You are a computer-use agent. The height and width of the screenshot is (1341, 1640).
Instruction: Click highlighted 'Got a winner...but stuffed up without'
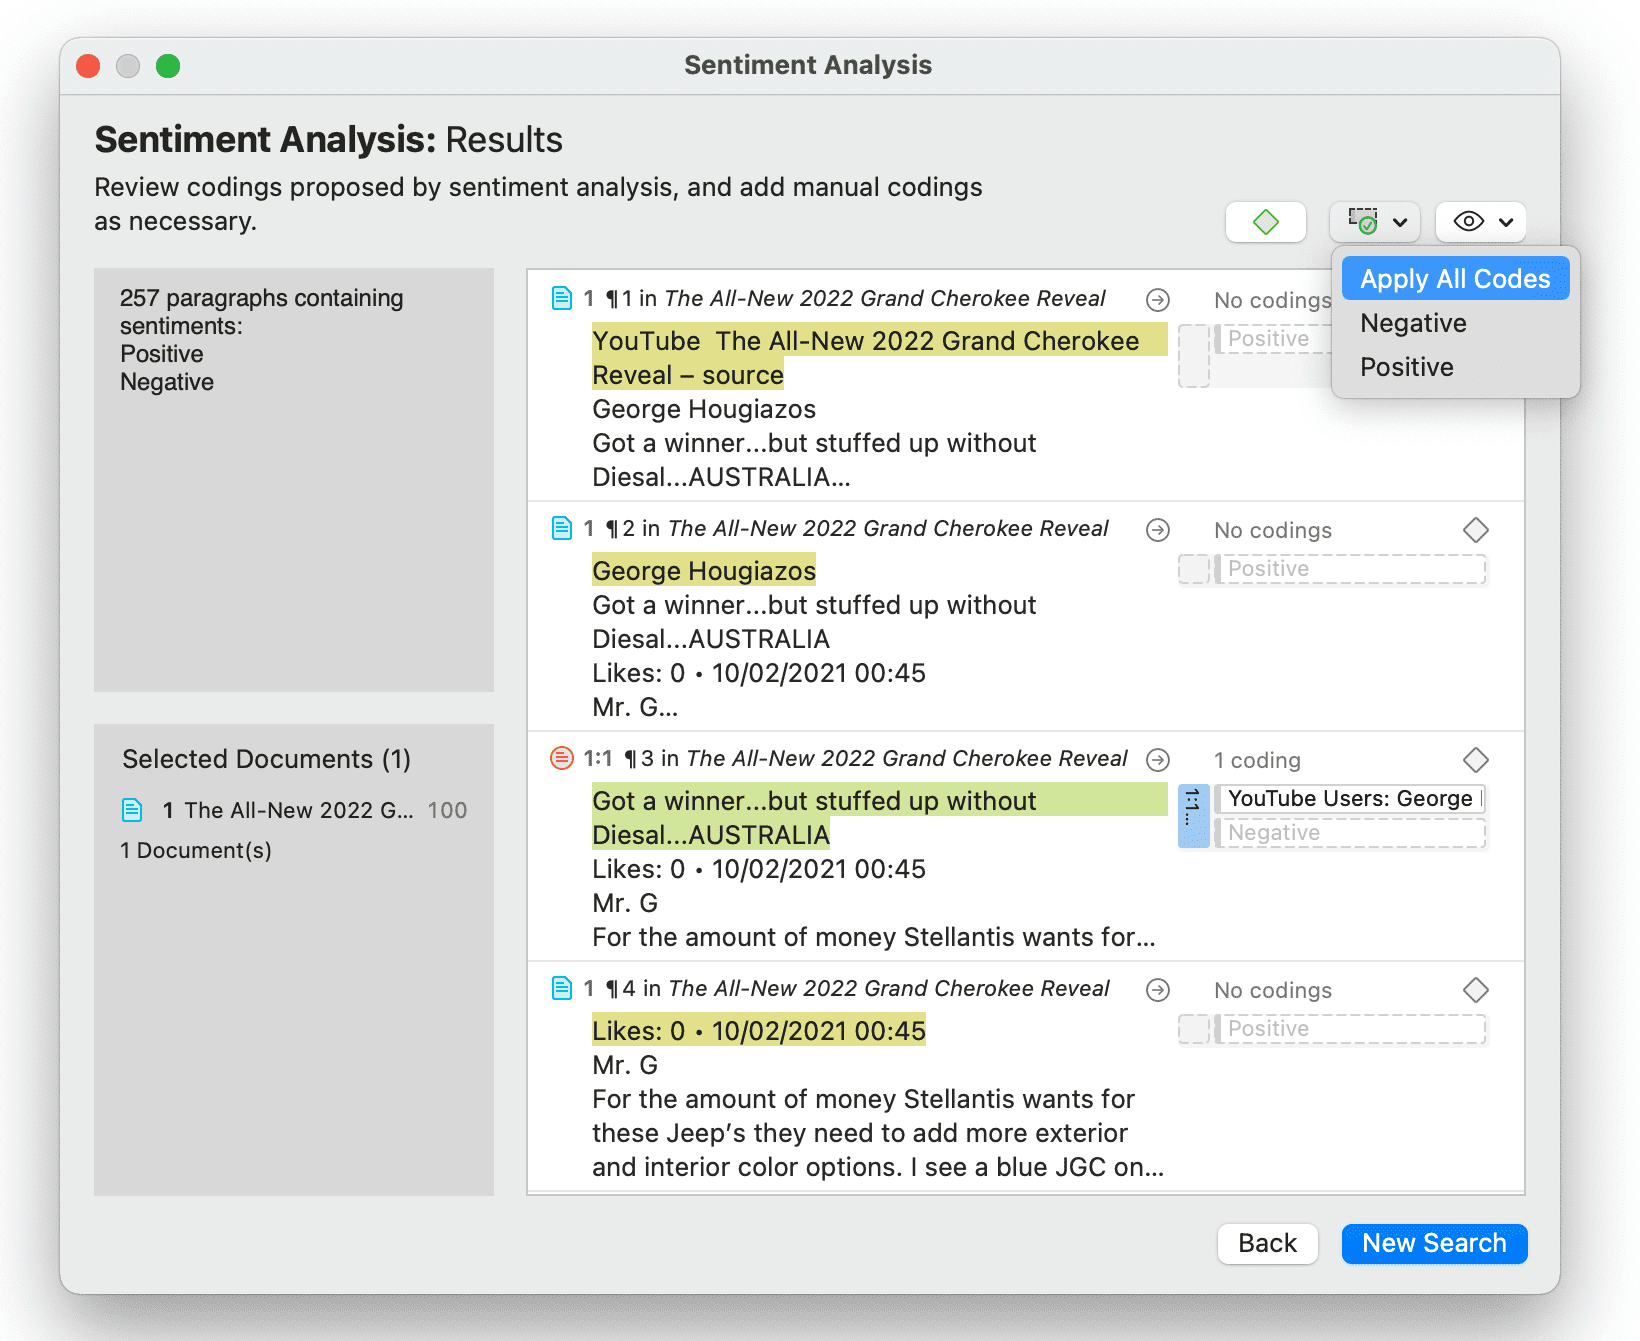pyautogui.click(x=814, y=801)
